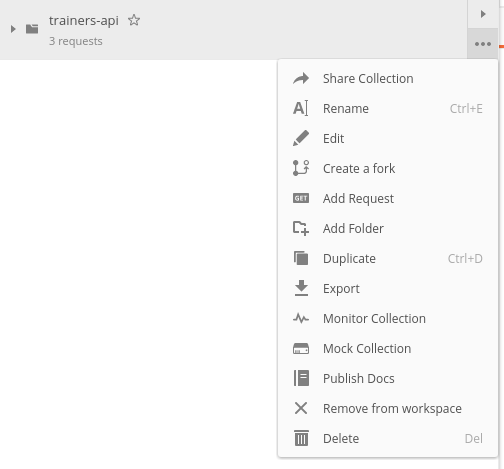Click the Mock Collection server icon
This screenshot has width=504, height=469.
point(301,349)
